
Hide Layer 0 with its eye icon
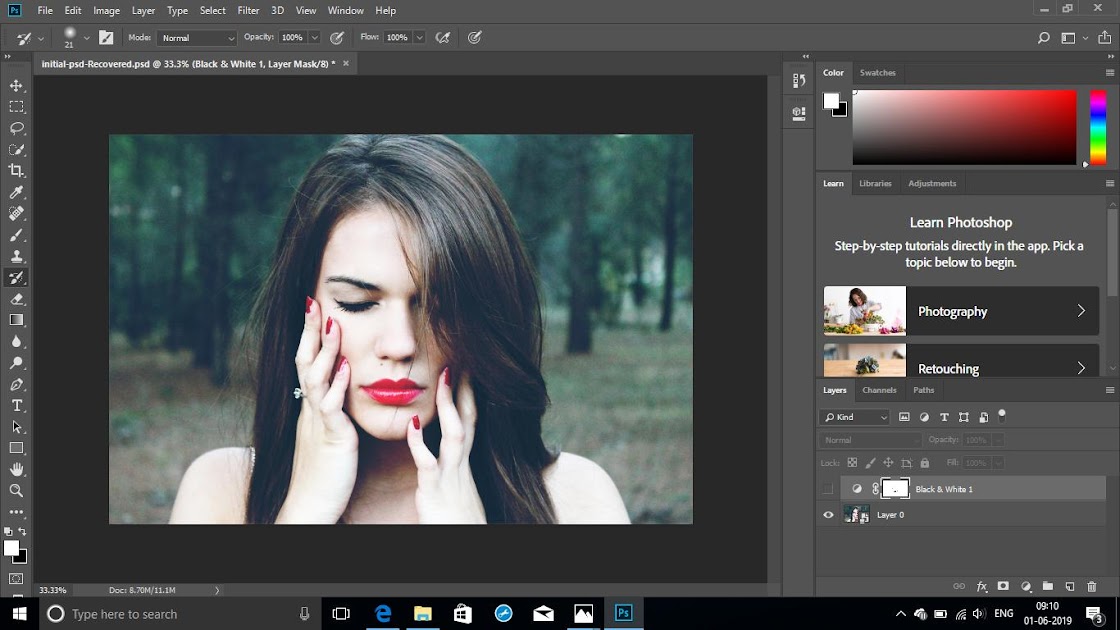tap(827, 514)
